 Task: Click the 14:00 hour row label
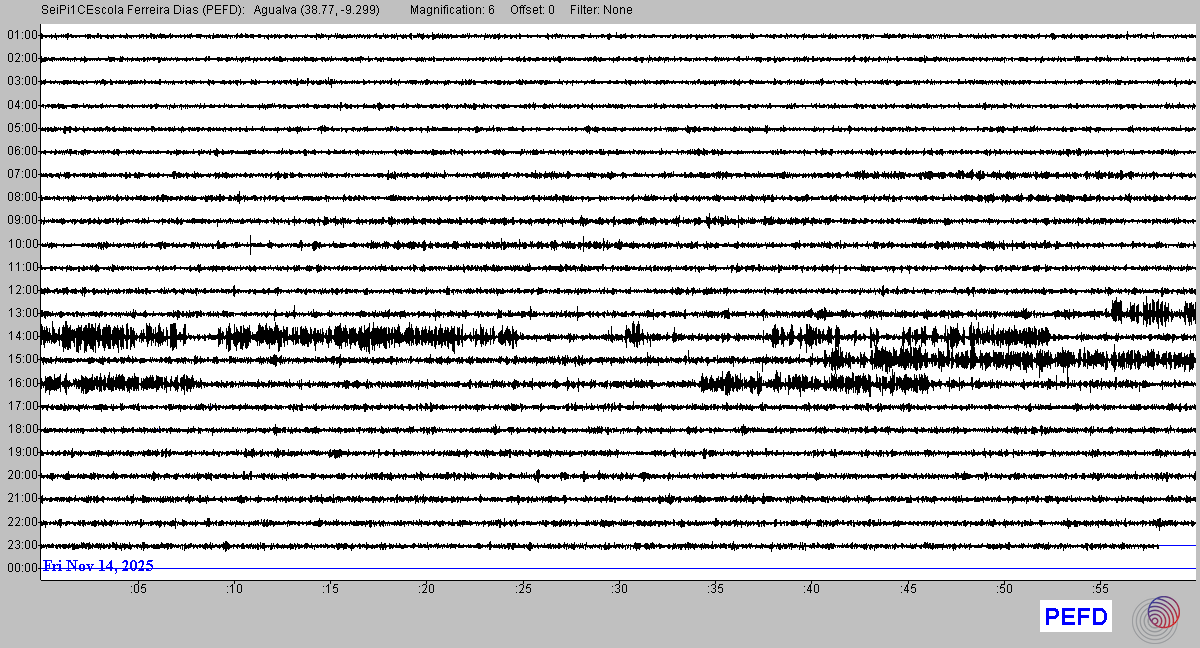point(22,336)
